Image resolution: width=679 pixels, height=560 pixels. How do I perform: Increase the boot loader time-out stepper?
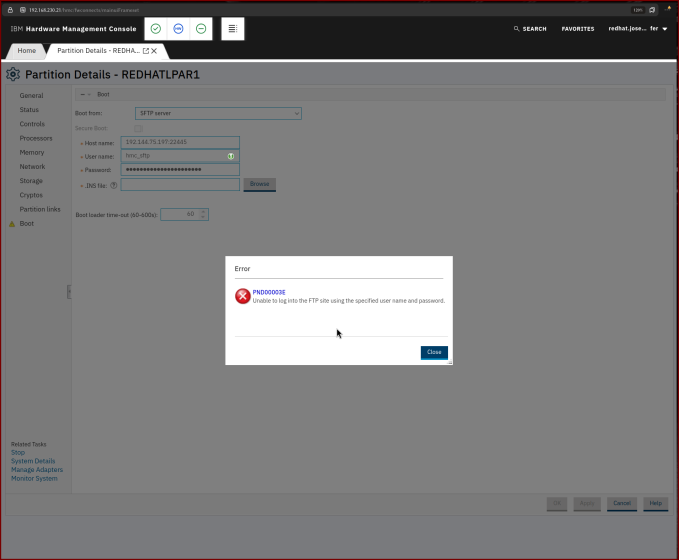(203, 211)
